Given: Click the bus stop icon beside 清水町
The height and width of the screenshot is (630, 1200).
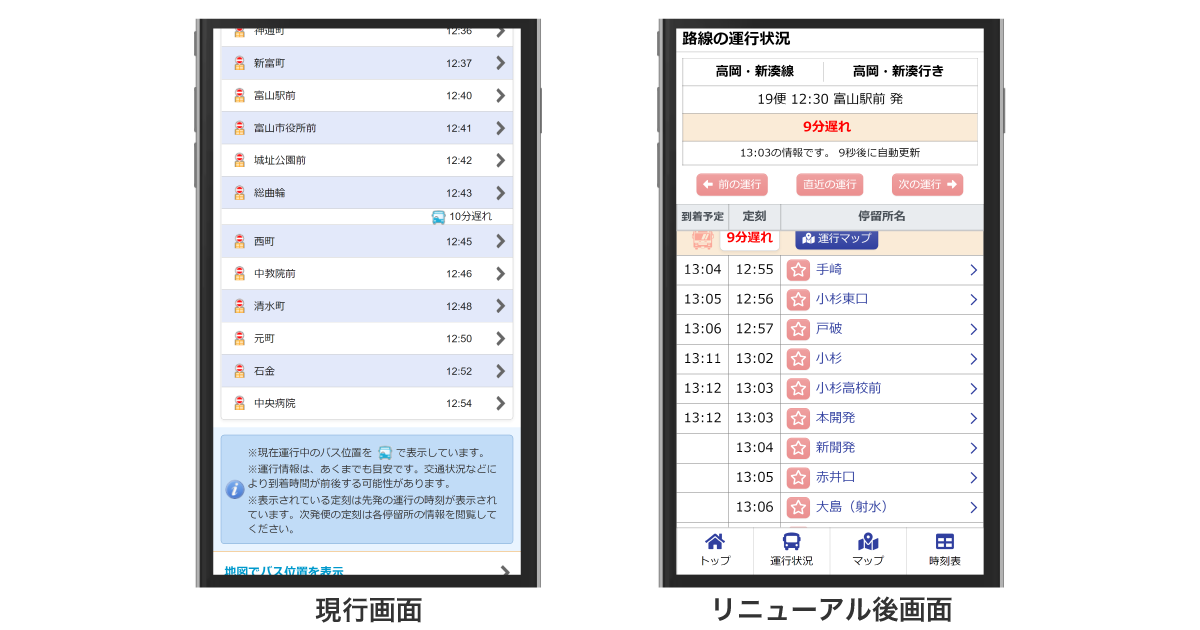Looking at the screenshot, I should pyautogui.click(x=239, y=306).
